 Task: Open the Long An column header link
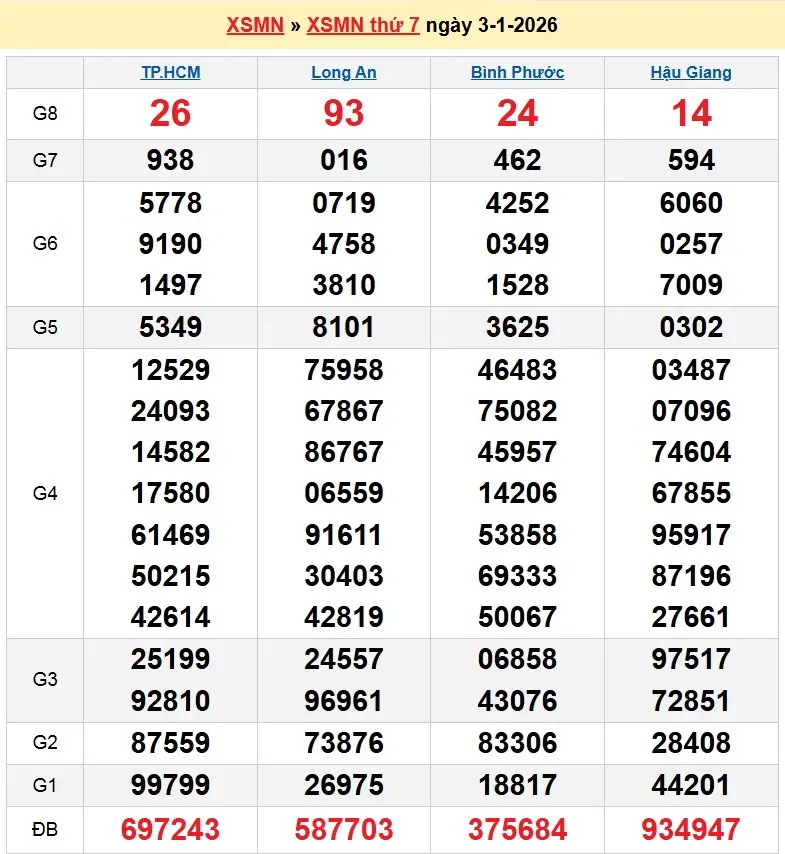tap(344, 72)
